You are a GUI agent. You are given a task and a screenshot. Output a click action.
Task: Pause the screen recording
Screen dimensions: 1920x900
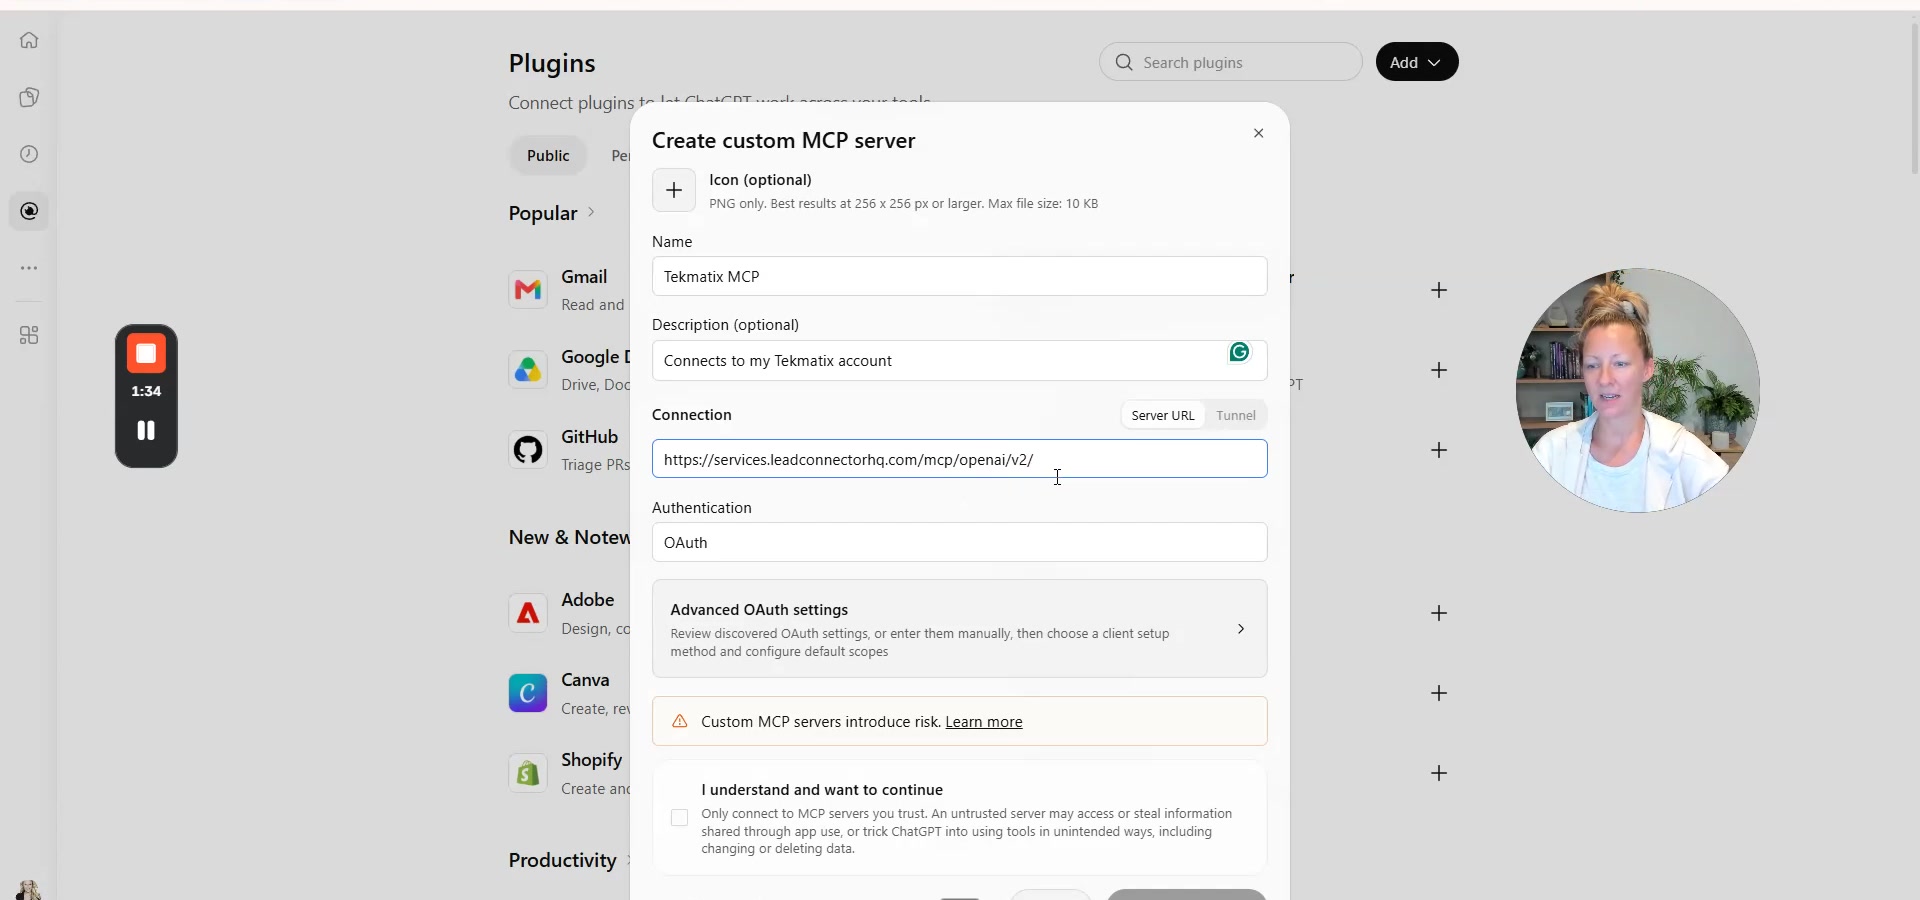click(146, 430)
